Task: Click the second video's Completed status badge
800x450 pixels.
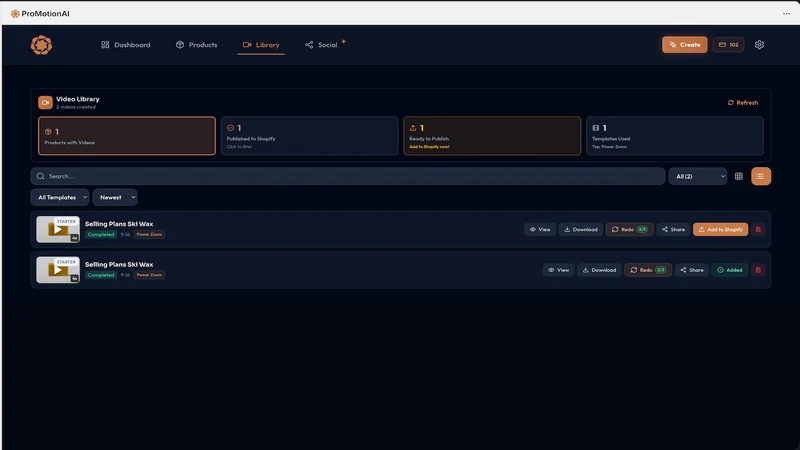Action: (101, 275)
